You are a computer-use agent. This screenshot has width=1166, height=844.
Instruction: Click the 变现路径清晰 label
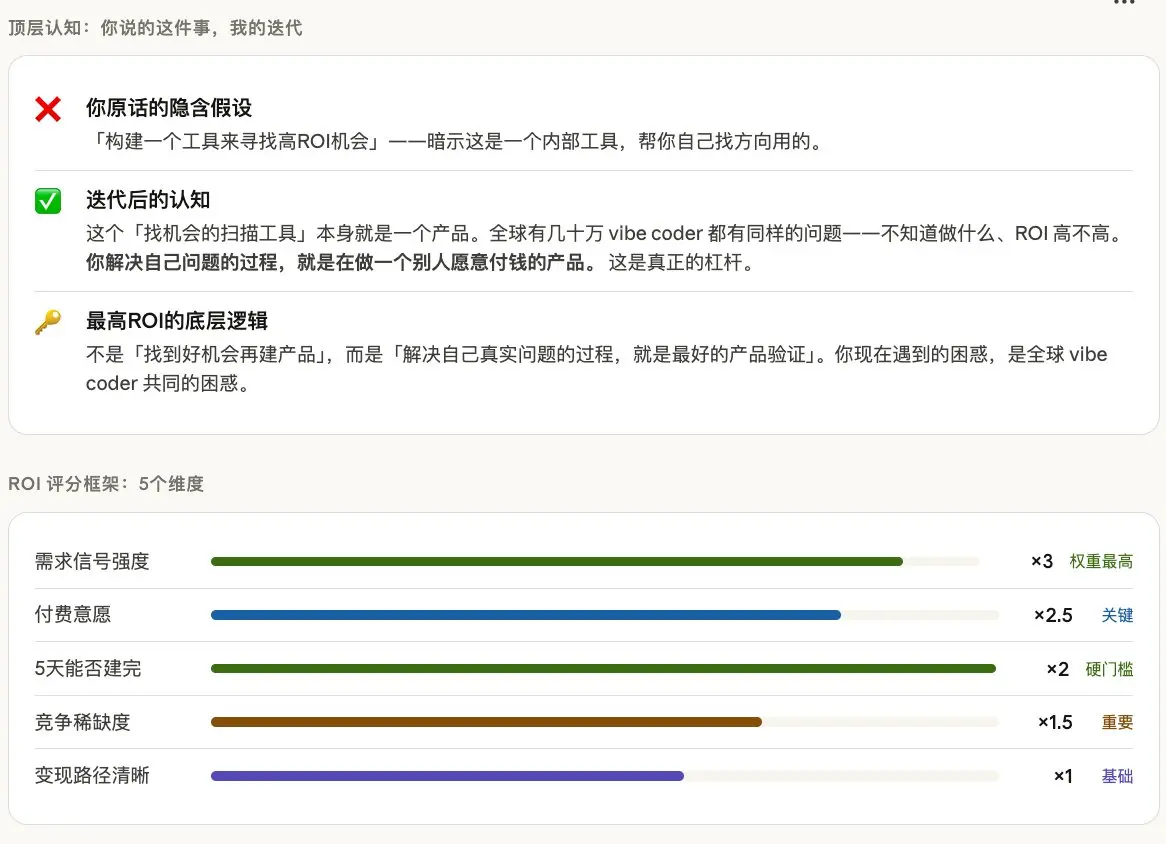tap(92, 776)
